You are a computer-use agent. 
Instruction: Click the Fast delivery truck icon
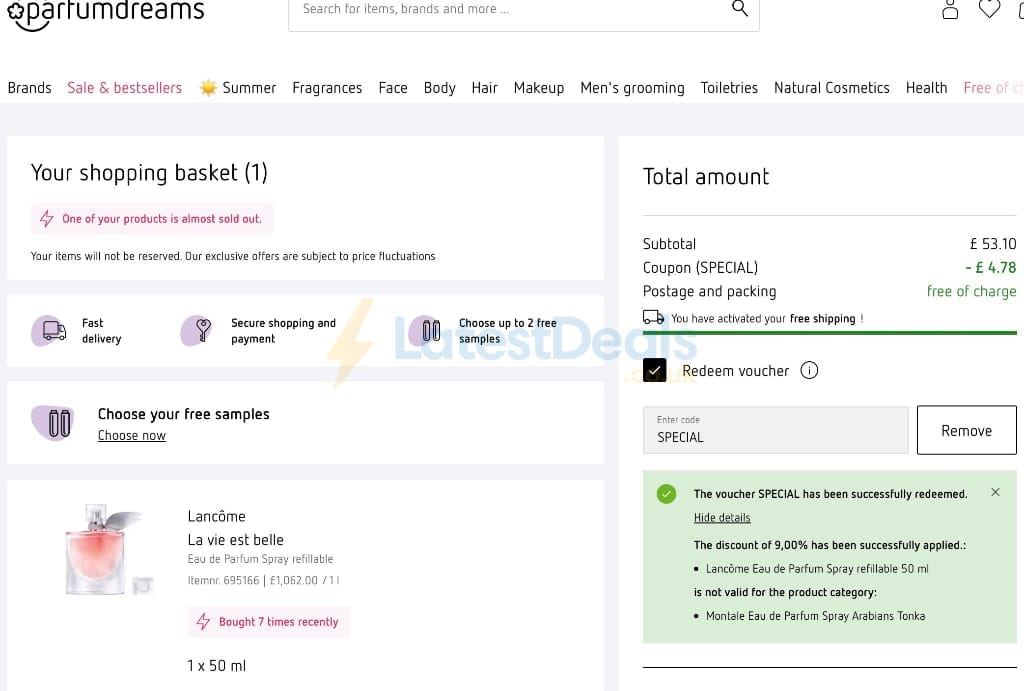50,330
